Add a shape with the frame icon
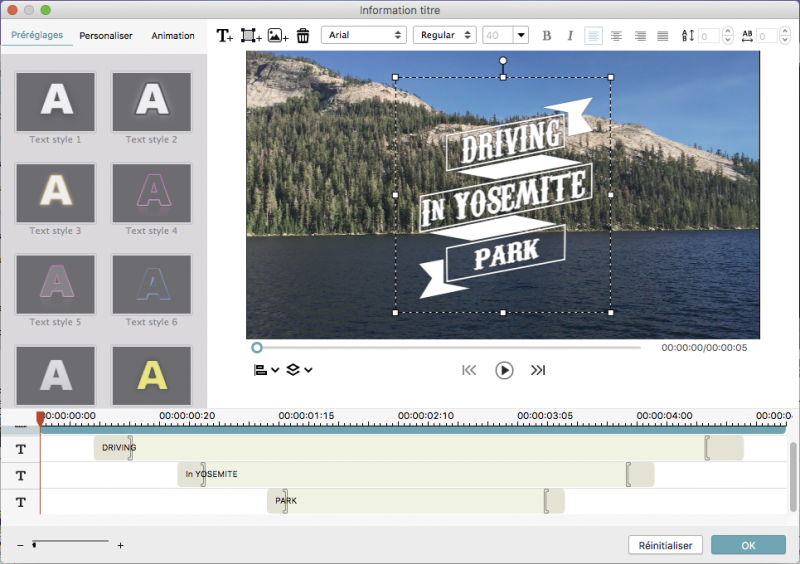The width and height of the screenshot is (800, 564). pos(251,35)
